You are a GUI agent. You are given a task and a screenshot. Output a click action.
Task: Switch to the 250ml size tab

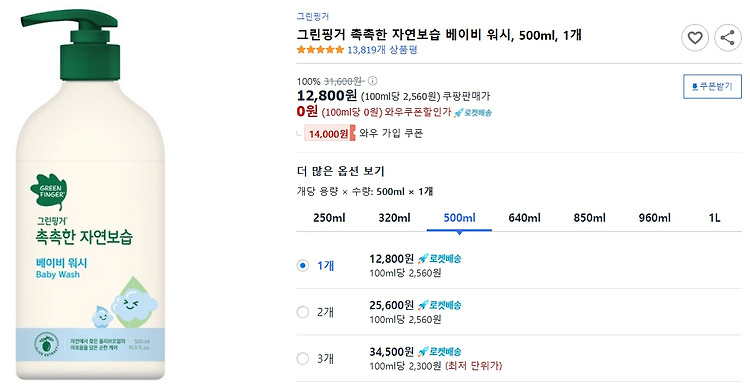coord(329,218)
